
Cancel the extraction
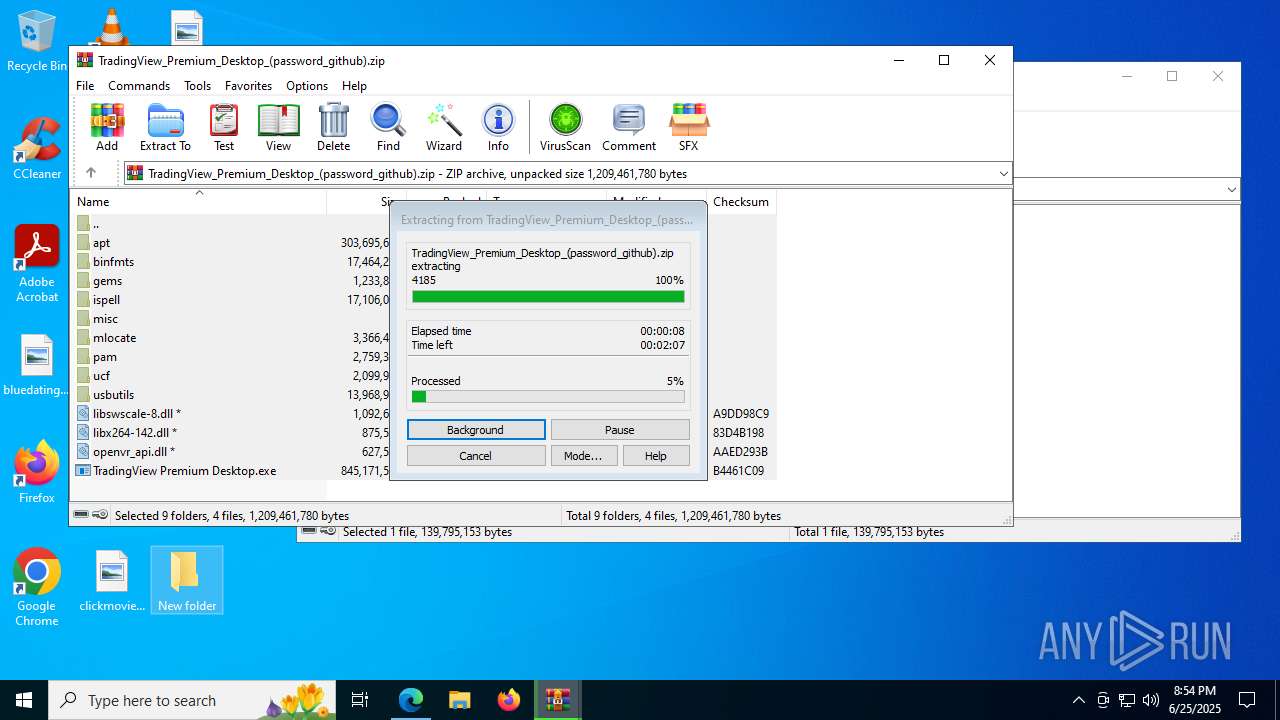(476, 456)
